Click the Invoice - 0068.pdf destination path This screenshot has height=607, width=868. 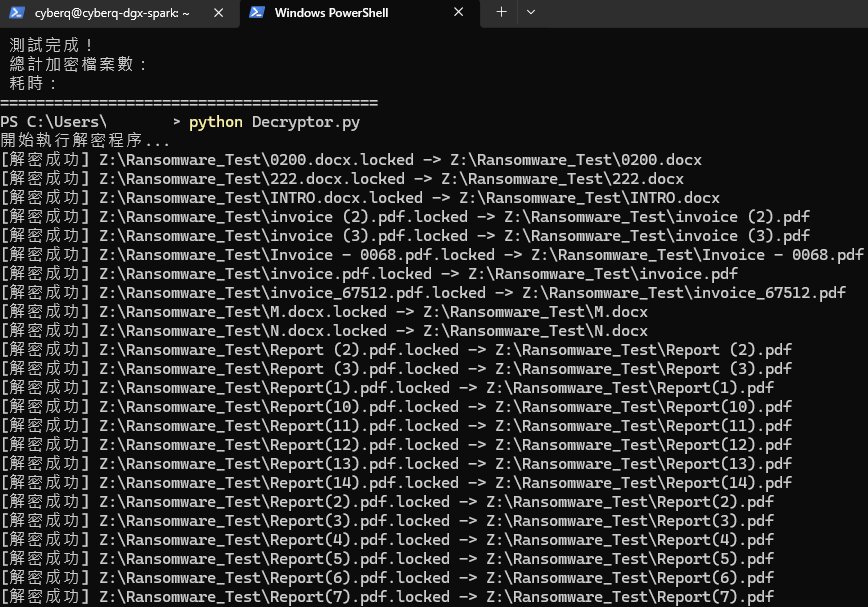coord(697,255)
